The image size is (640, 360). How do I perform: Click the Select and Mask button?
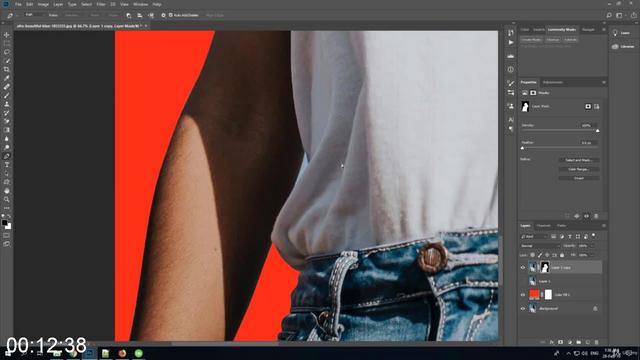579,160
